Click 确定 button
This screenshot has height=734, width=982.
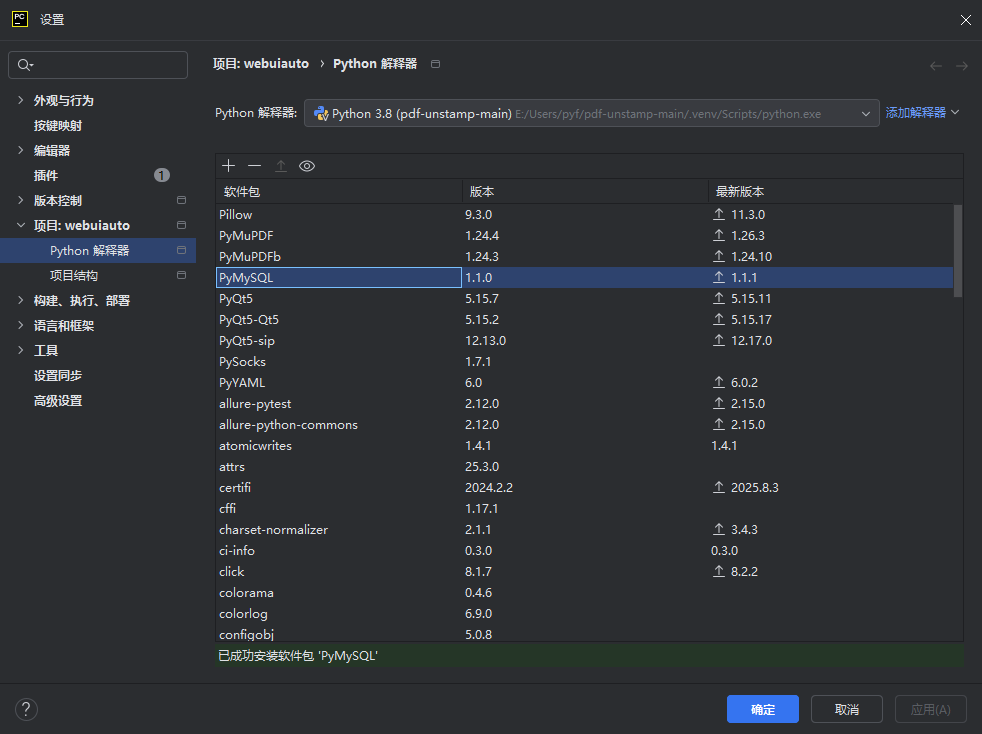[763, 709]
